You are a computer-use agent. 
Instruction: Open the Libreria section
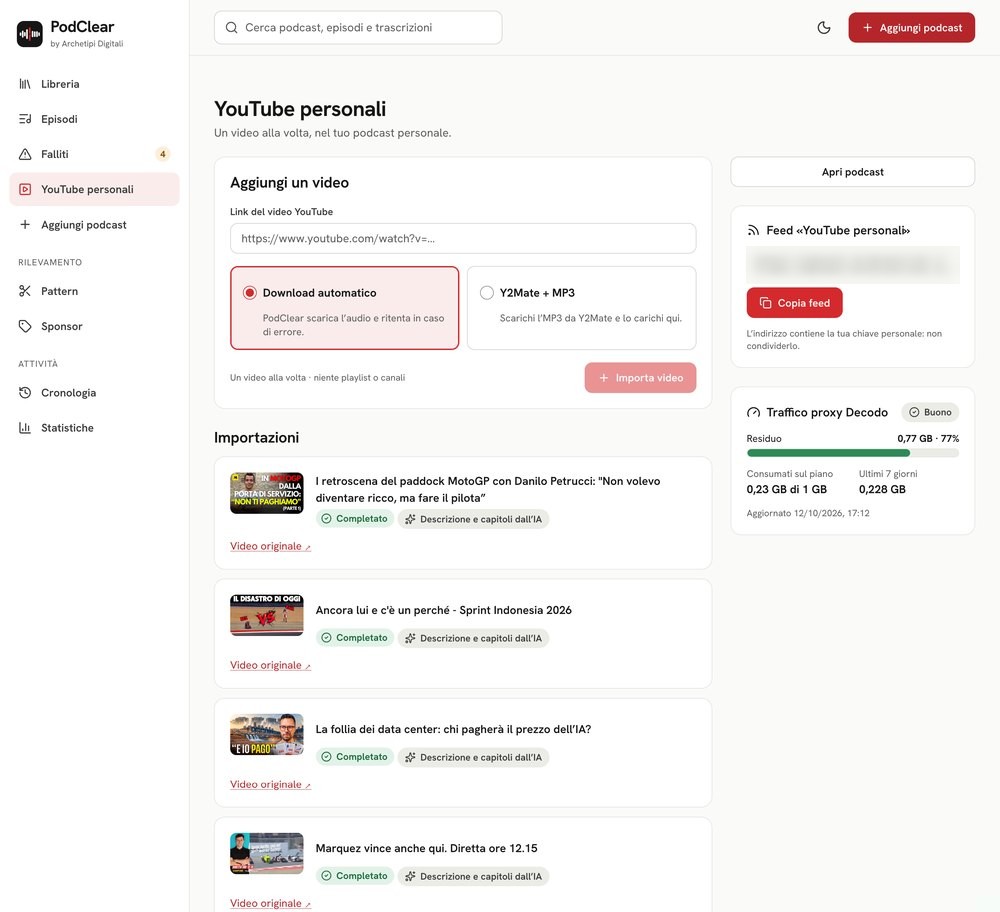point(94,84)
